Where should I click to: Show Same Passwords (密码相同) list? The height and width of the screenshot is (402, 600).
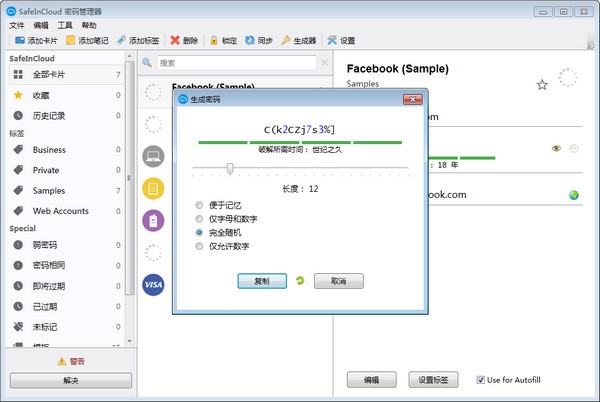coord(66,265)
